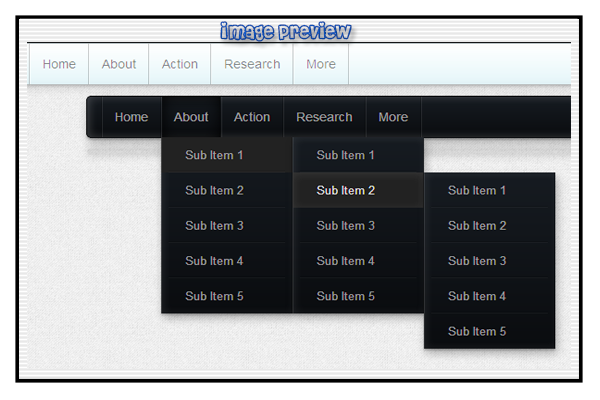Choose Sub Item 2 in About dropdown
600x400 pixels.
point(227,190)
